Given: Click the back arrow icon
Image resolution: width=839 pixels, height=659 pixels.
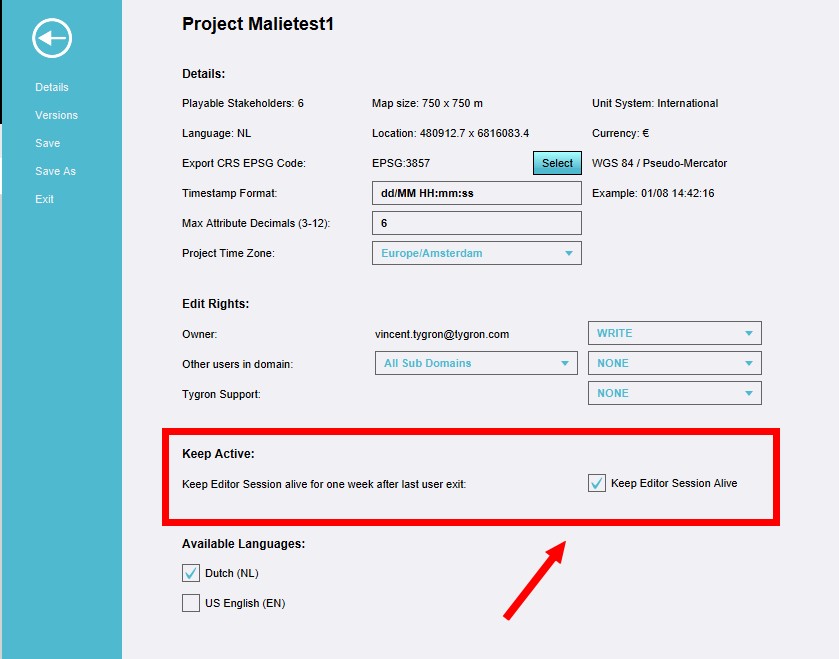Looking at the screenshot, I should point(51,39).
